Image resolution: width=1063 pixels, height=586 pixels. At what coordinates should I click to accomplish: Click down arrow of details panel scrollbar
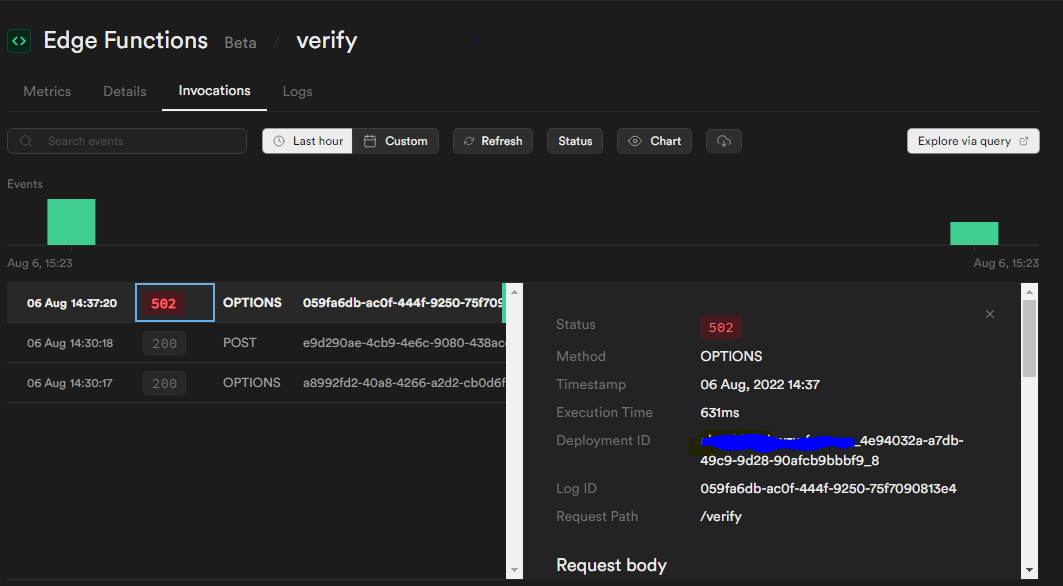(x=1029, y=570)
